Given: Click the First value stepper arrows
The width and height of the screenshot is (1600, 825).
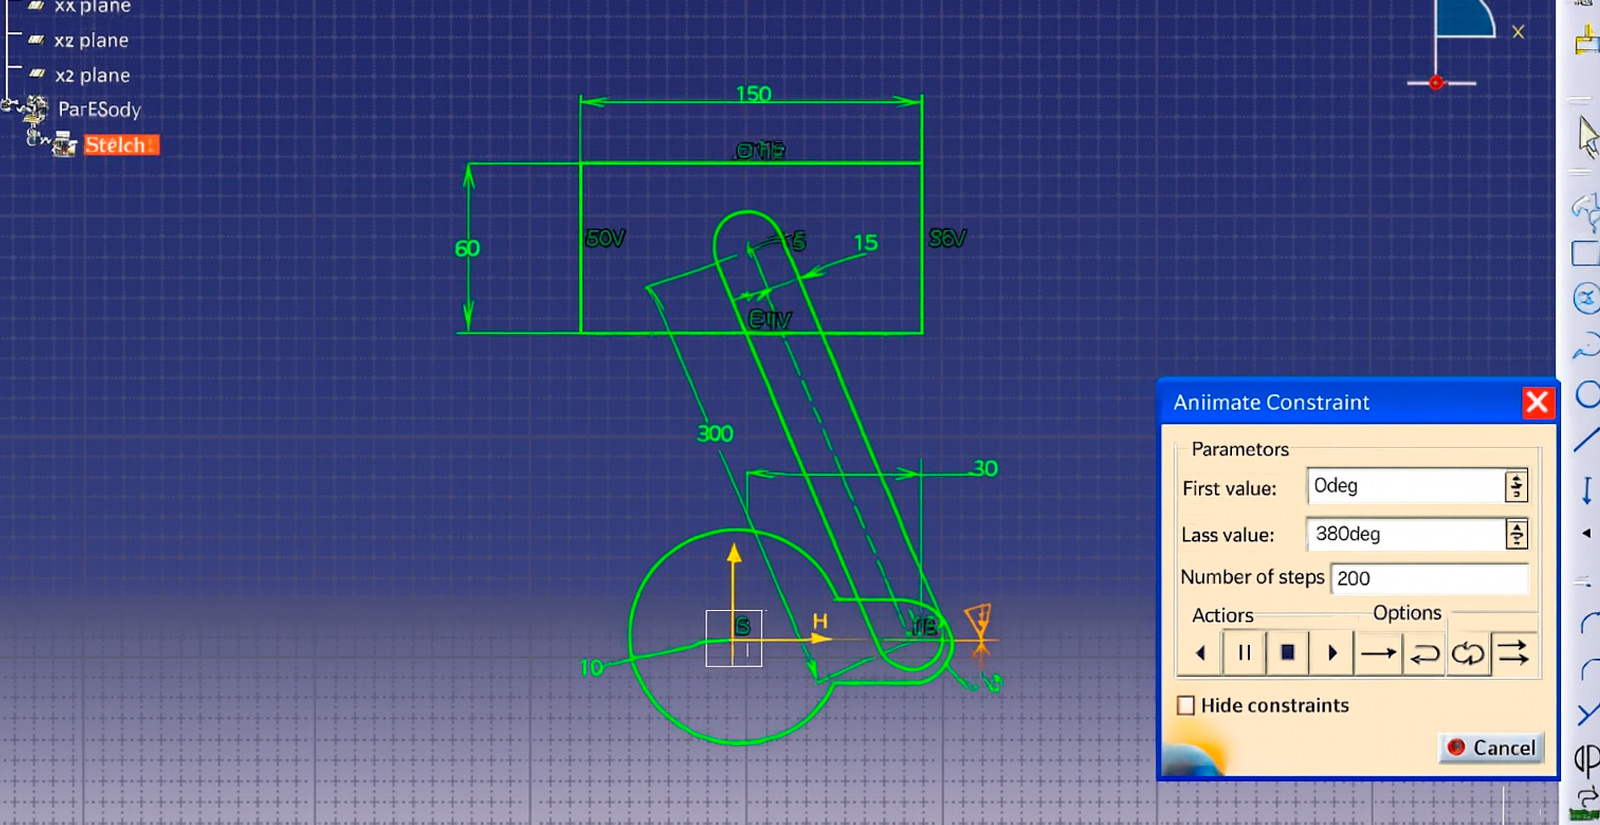Looking at the screenshot, I should 1516,487.
